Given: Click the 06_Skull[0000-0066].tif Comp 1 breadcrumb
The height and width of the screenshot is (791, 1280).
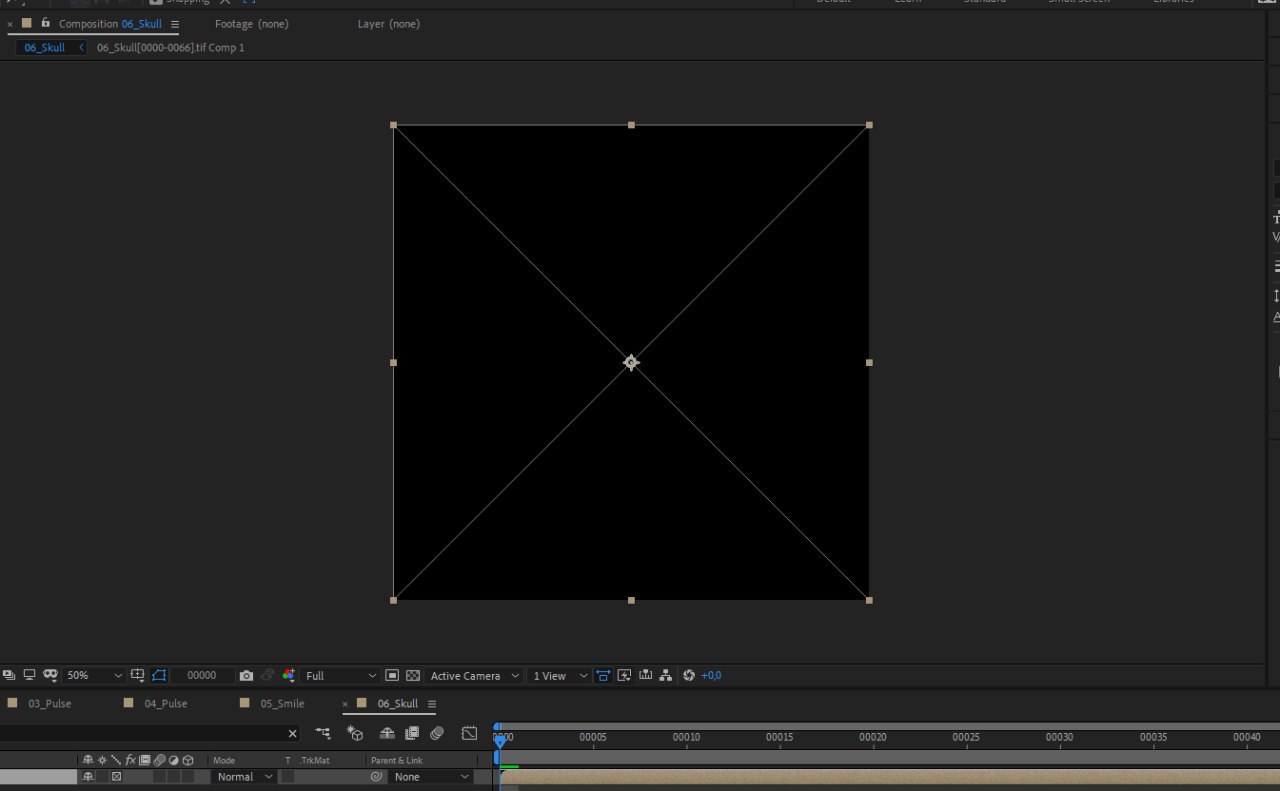Looking at the screenshot, I should point(170,48).
